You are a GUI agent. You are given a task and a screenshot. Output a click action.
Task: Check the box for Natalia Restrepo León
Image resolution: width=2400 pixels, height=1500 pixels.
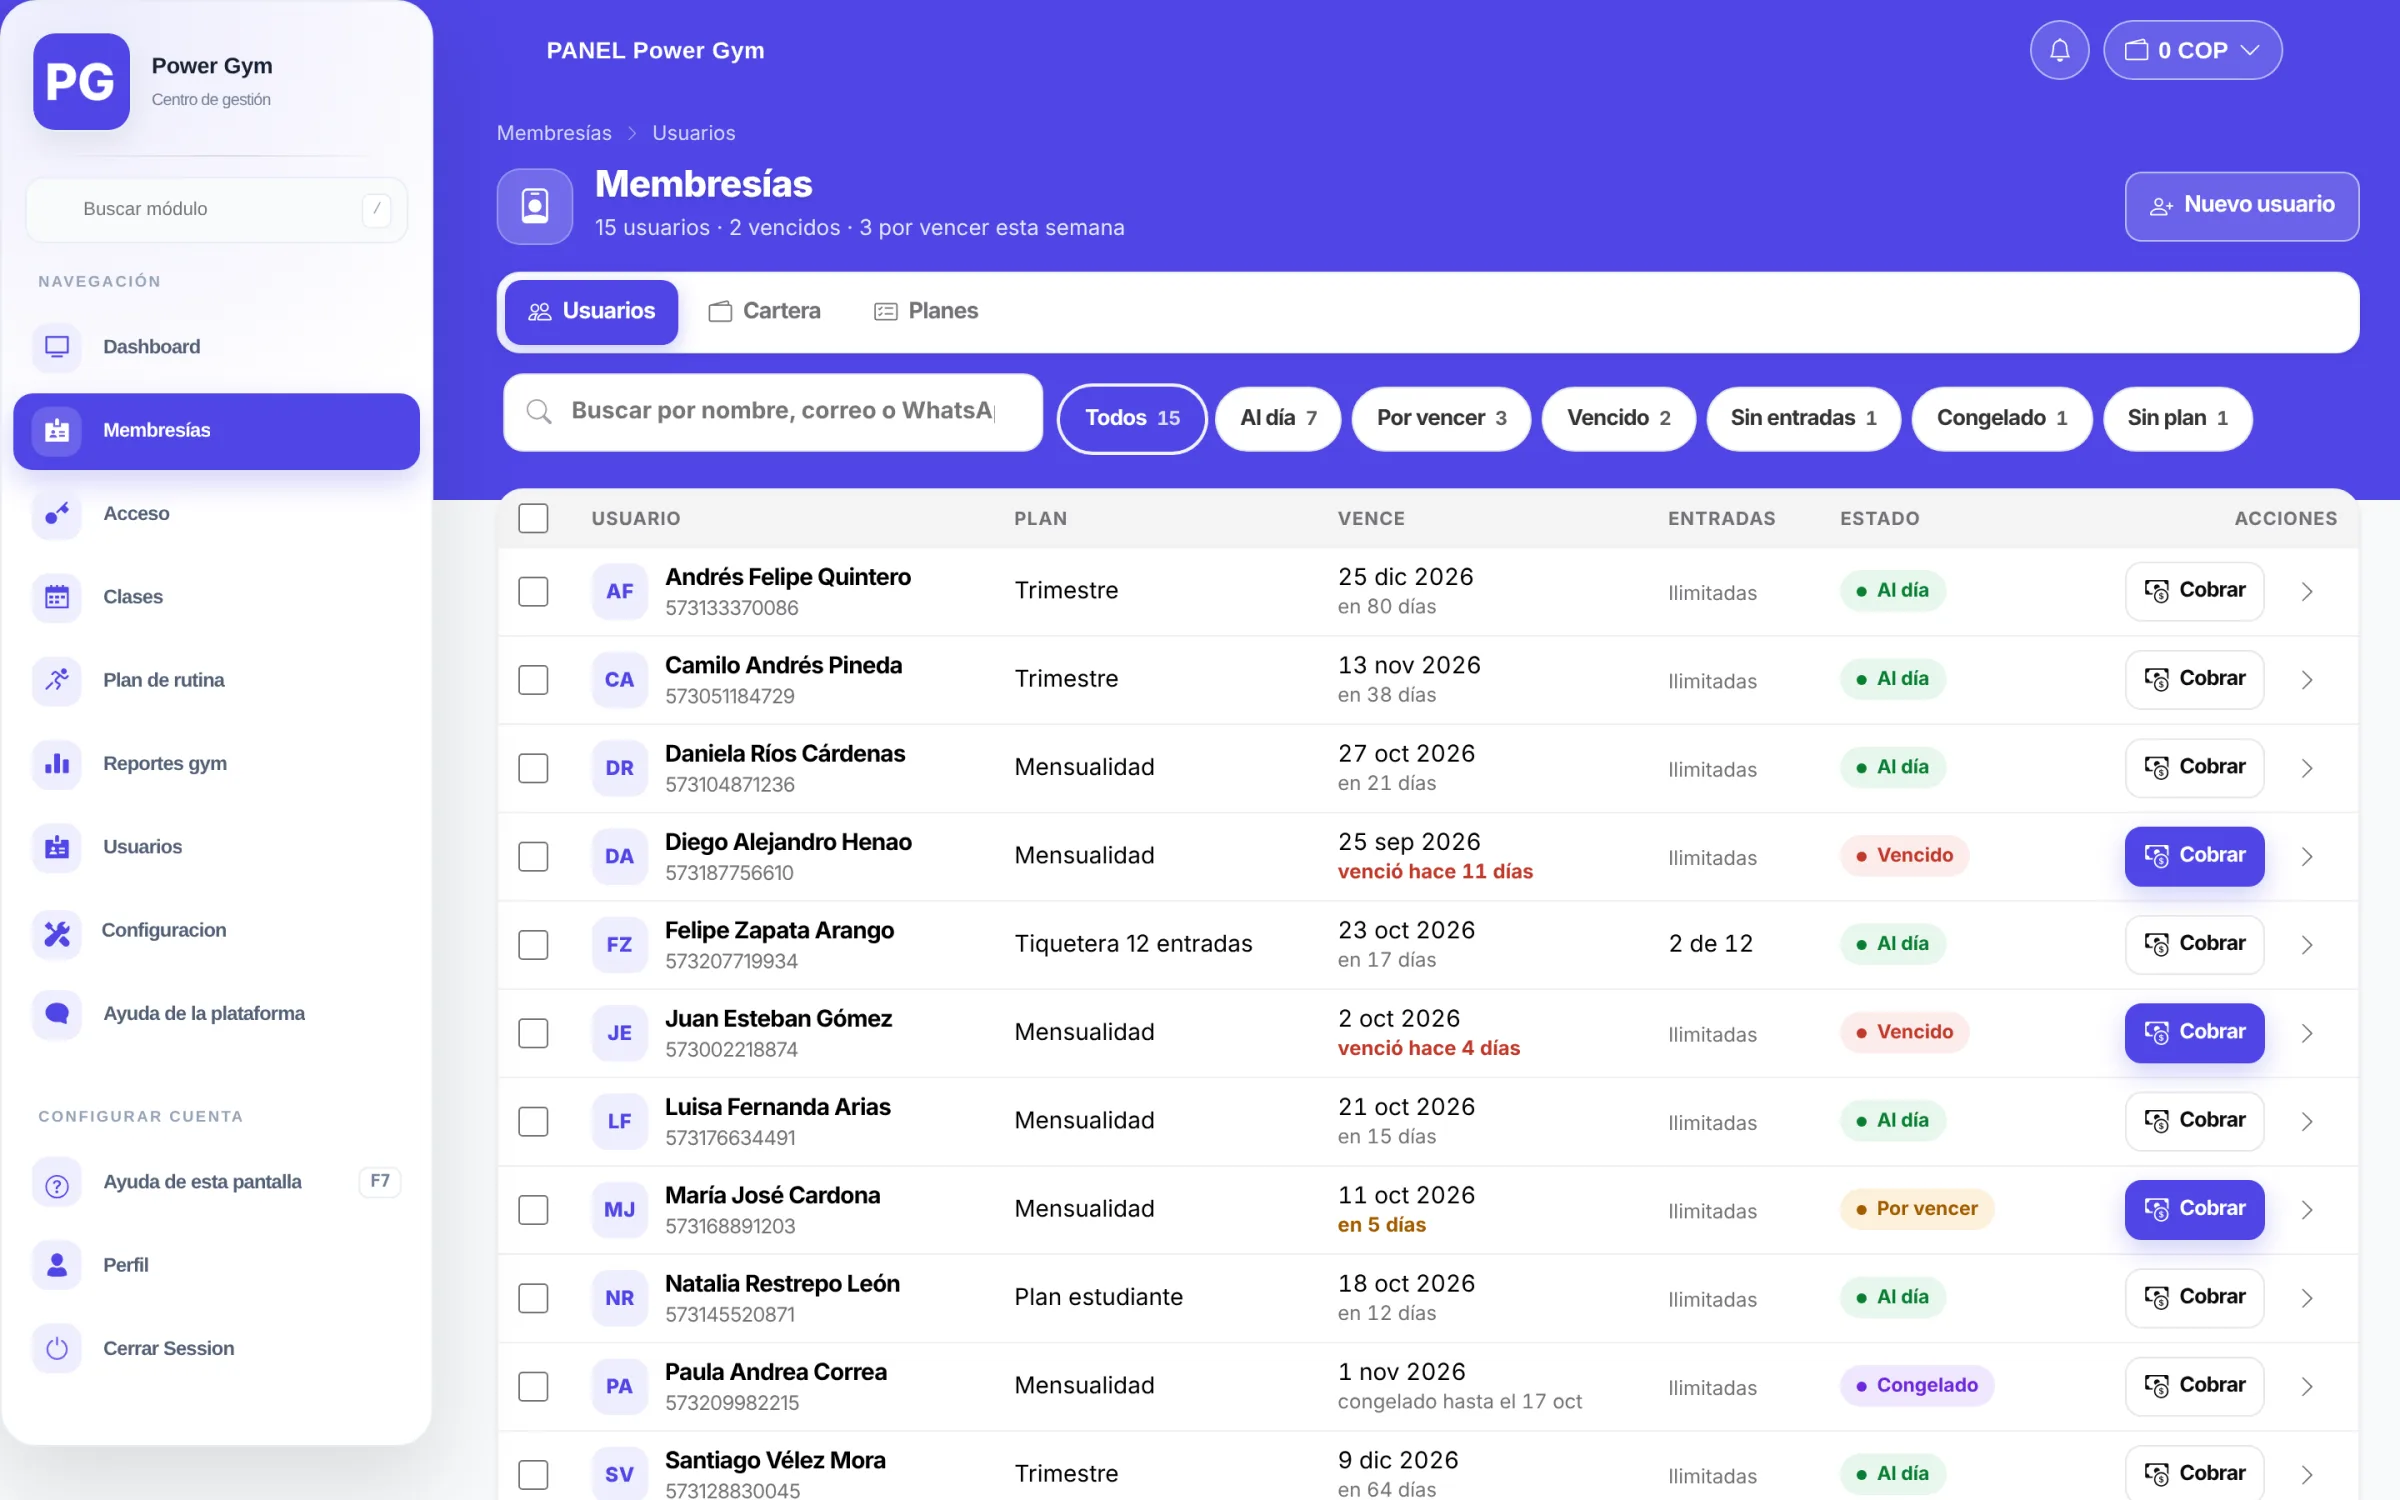click(533, 1298)
